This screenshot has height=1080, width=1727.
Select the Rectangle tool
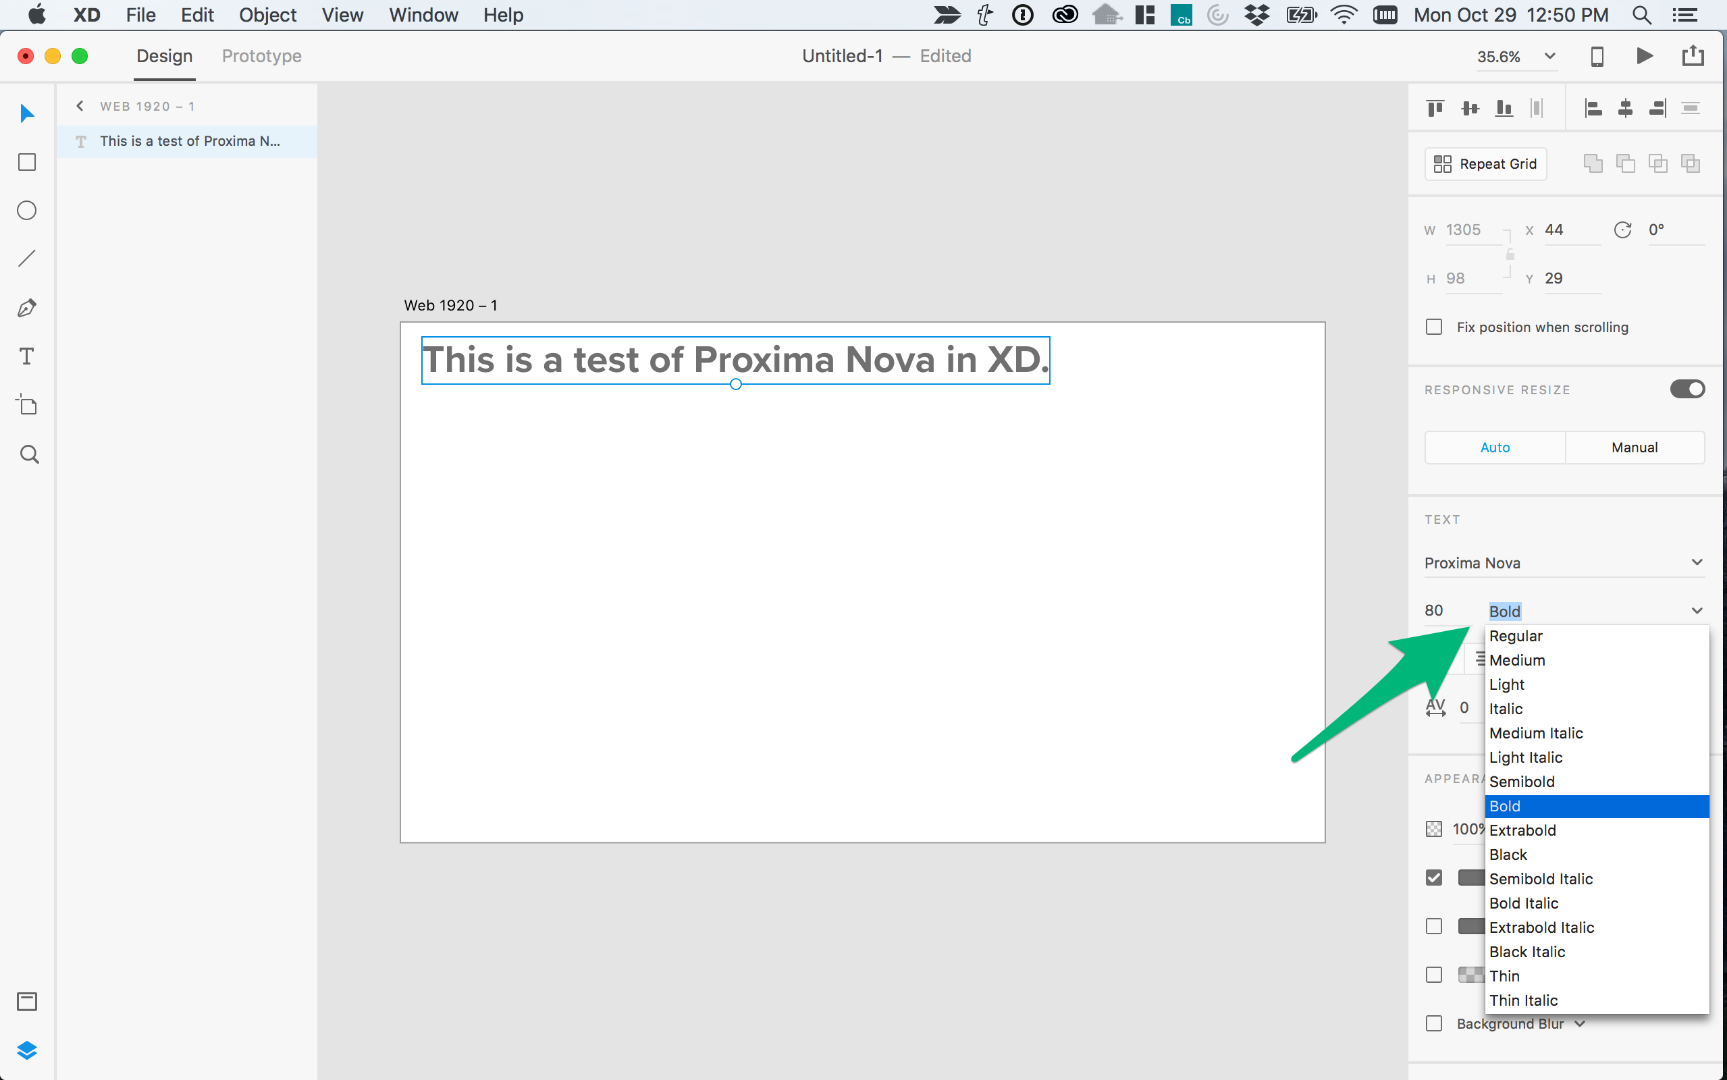[27, 162]
